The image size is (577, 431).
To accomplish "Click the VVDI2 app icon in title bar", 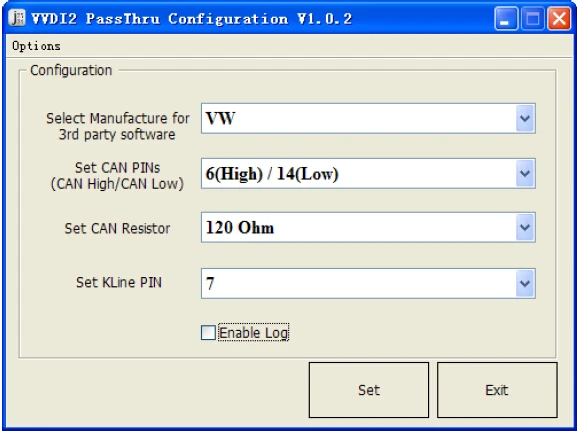I will [17, 18].
